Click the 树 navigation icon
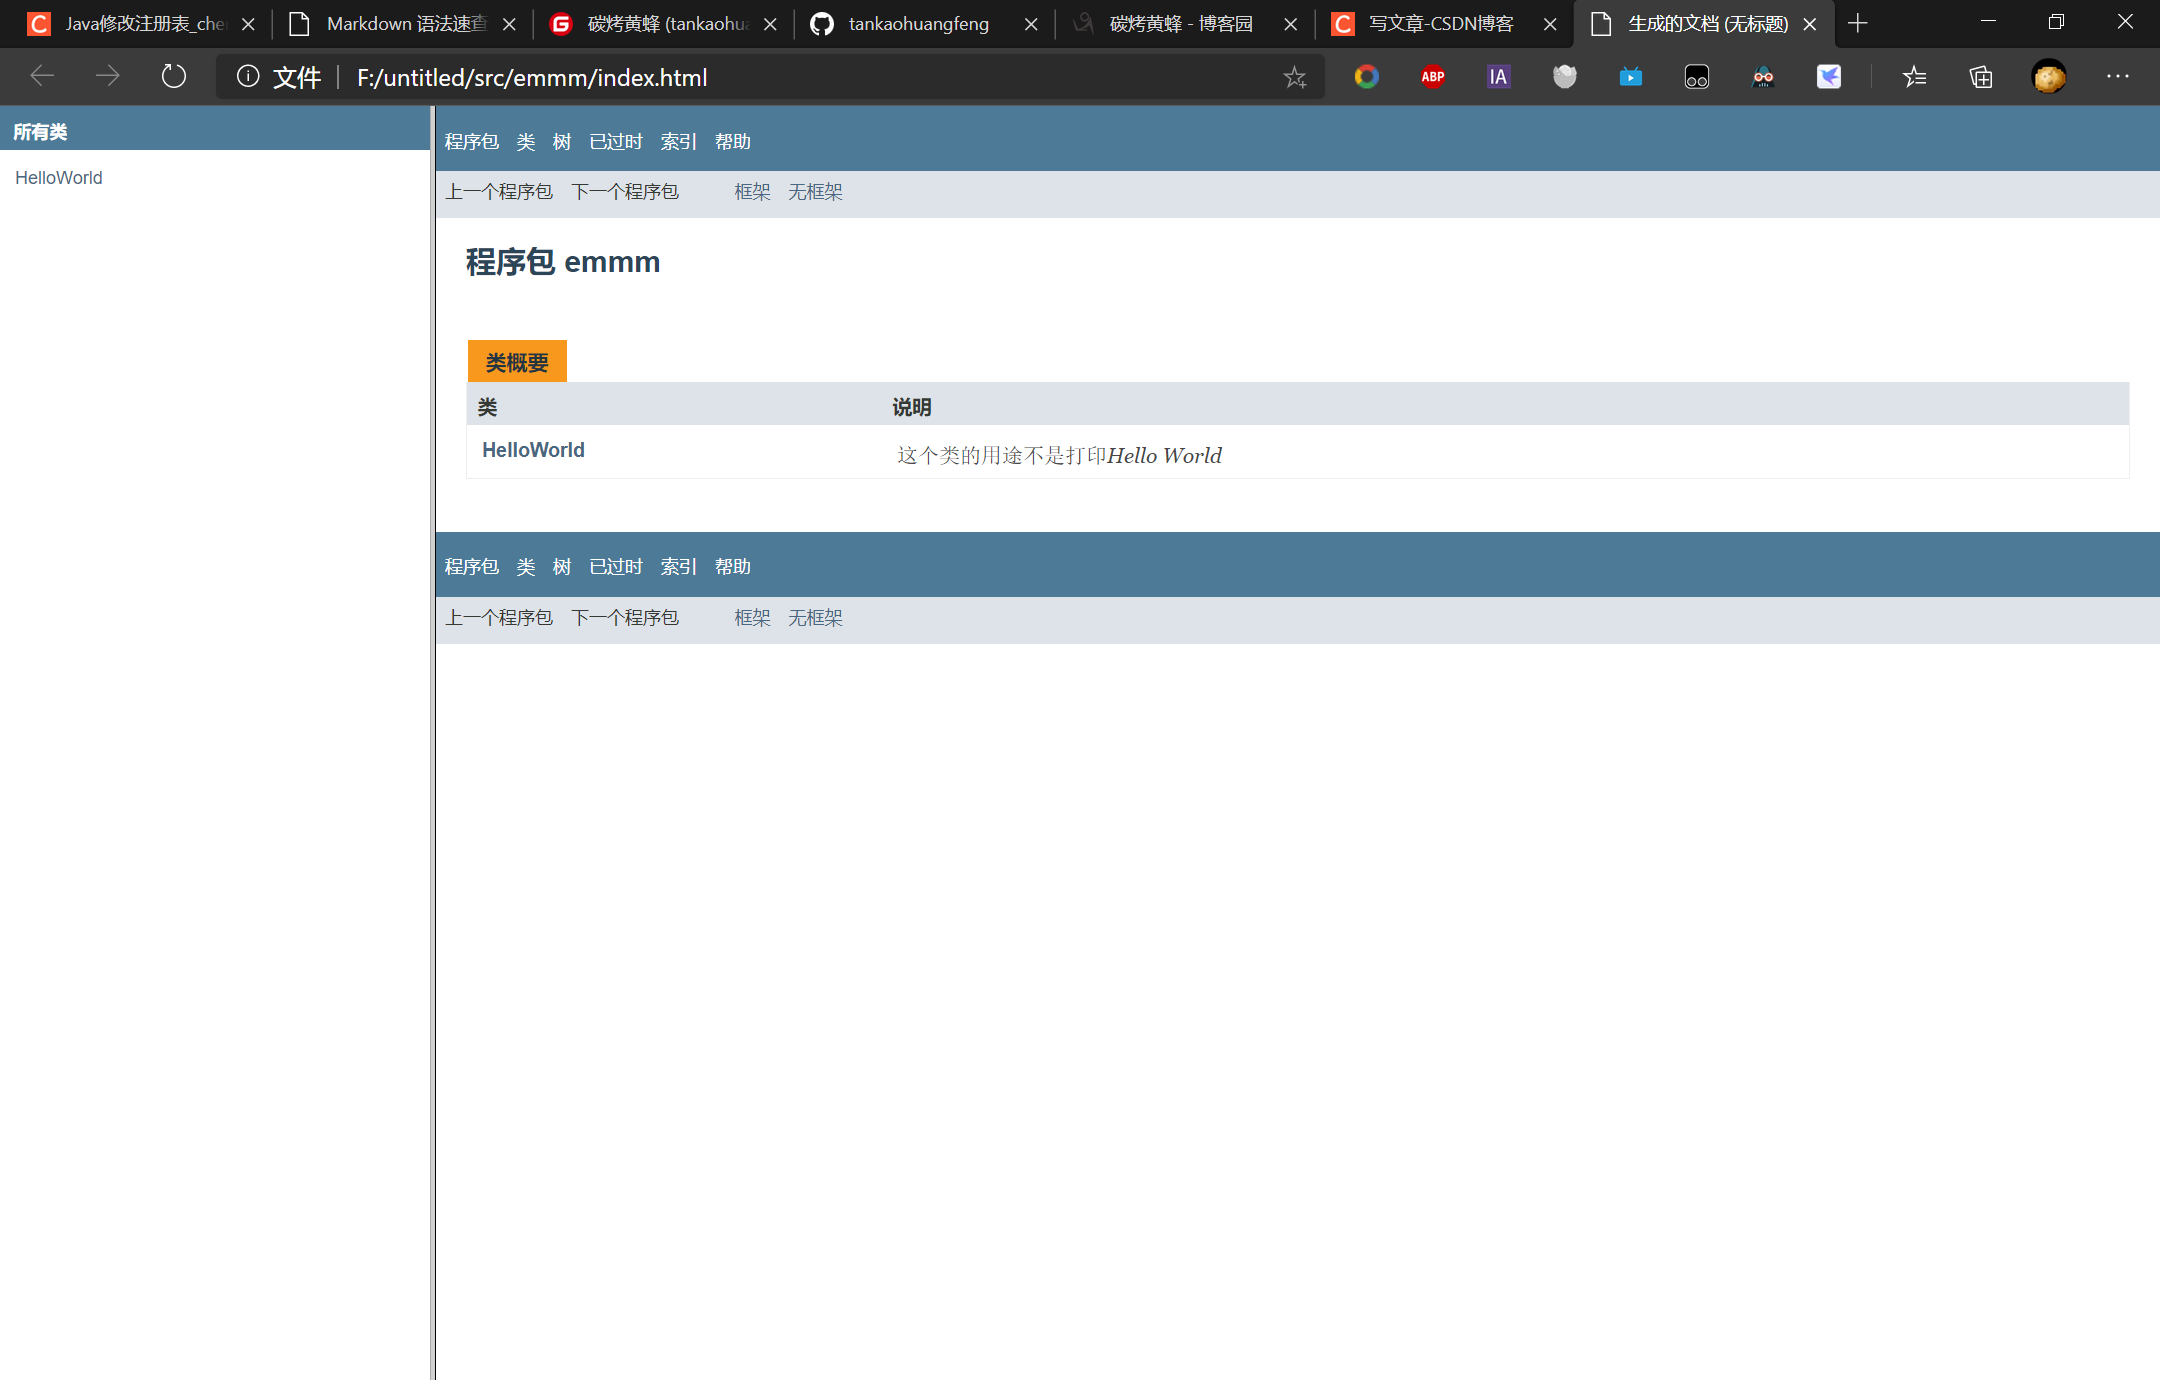 (x=560, y=142)
